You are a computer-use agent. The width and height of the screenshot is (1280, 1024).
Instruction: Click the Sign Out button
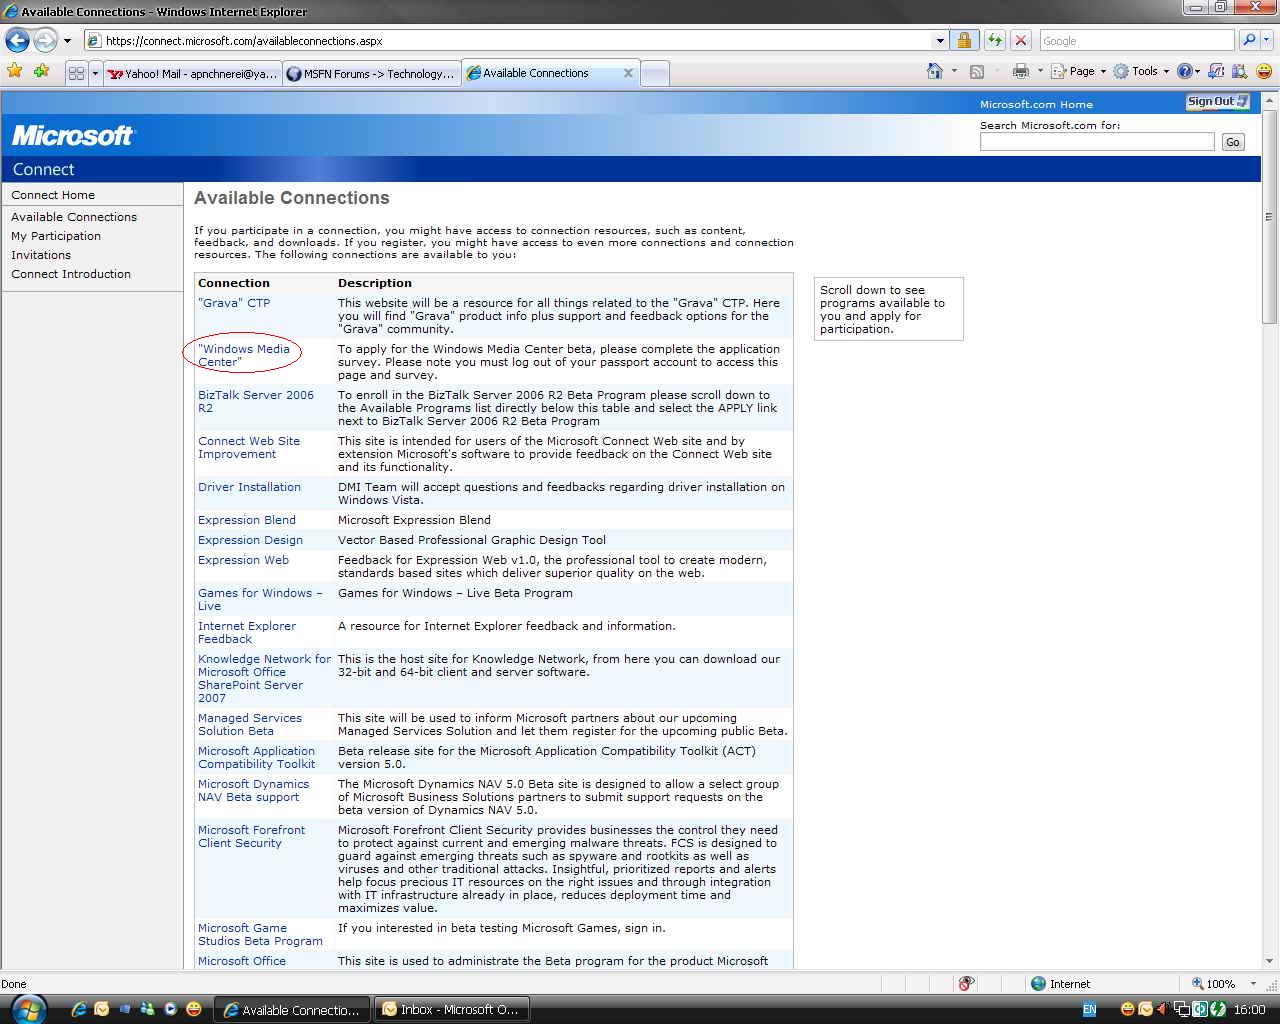[x=1218, y=101]
